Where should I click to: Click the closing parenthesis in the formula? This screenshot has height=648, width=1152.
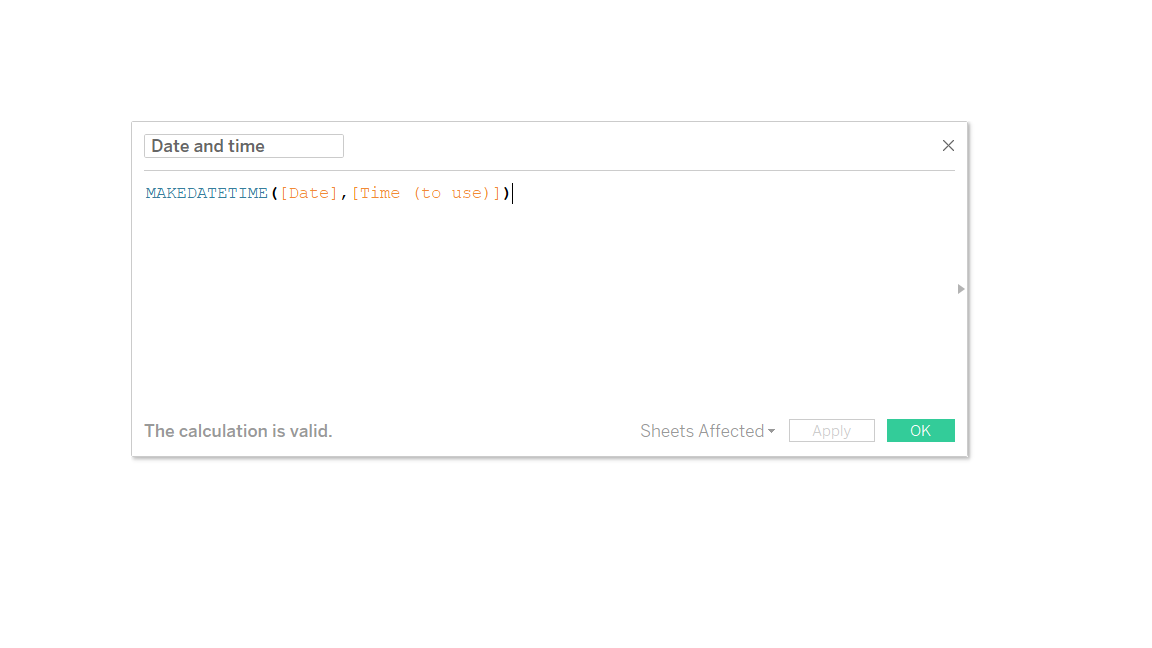tap(506, 192)
